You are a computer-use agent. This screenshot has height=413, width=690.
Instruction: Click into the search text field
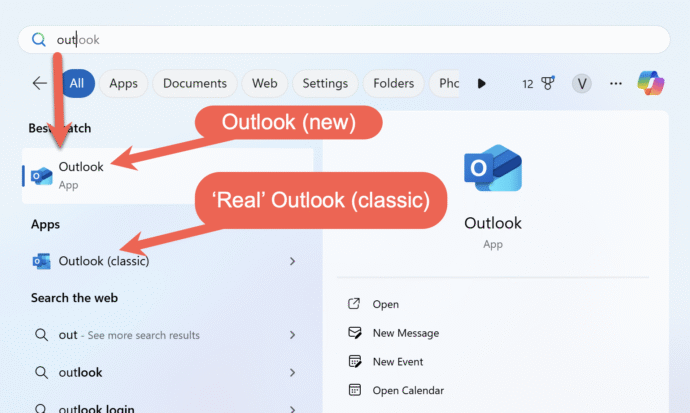344,40
